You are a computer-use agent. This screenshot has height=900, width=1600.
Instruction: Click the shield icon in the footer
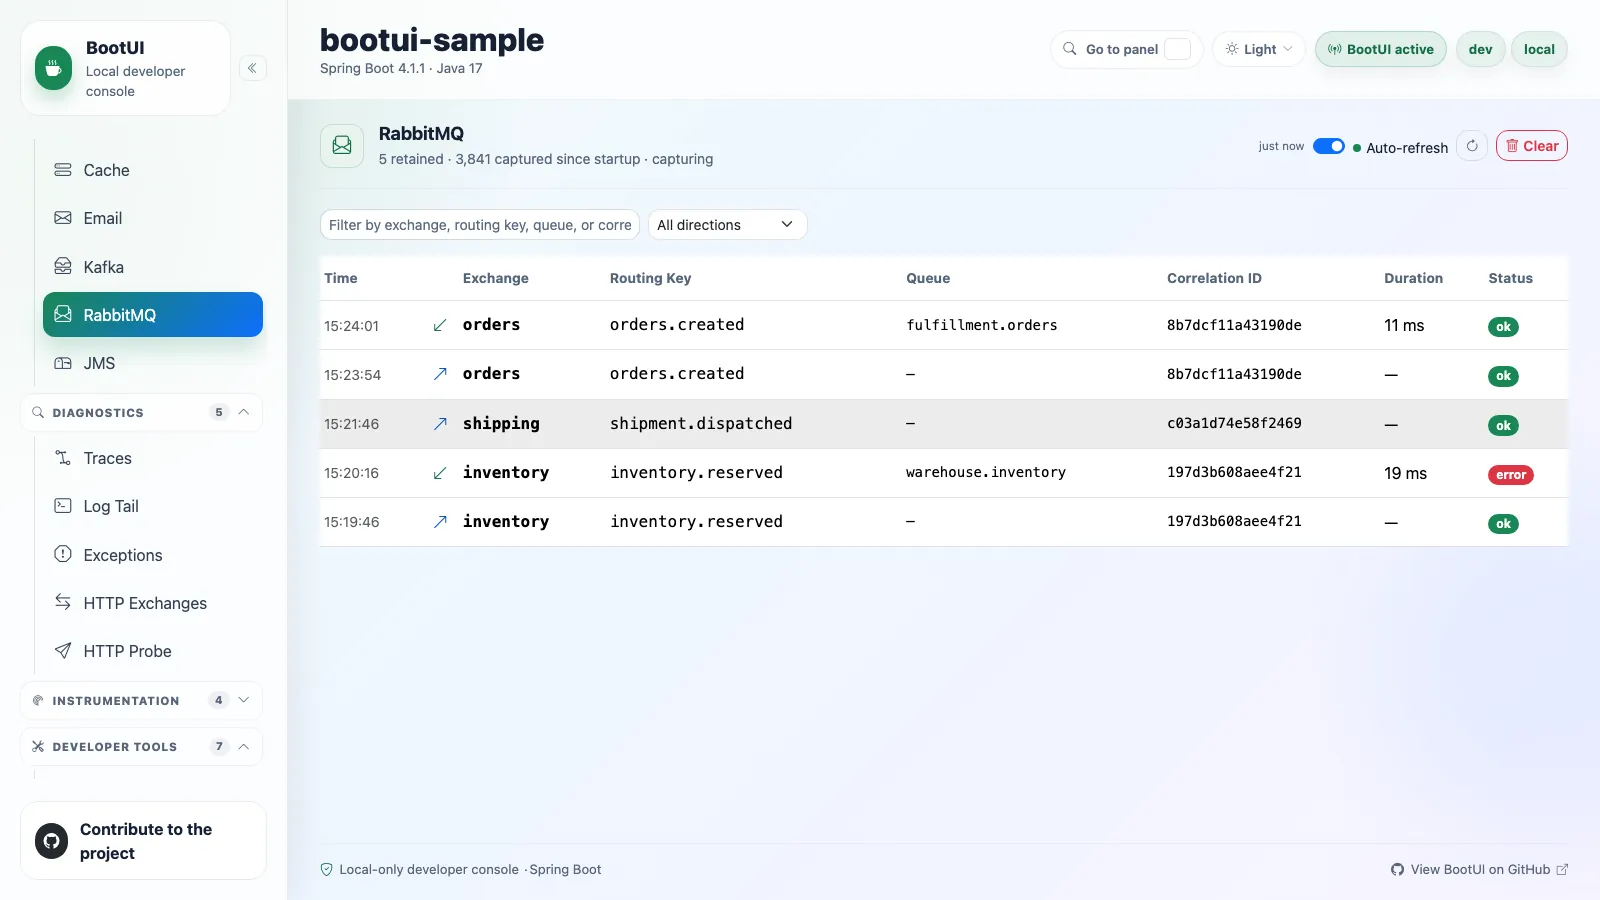point(326,870)
